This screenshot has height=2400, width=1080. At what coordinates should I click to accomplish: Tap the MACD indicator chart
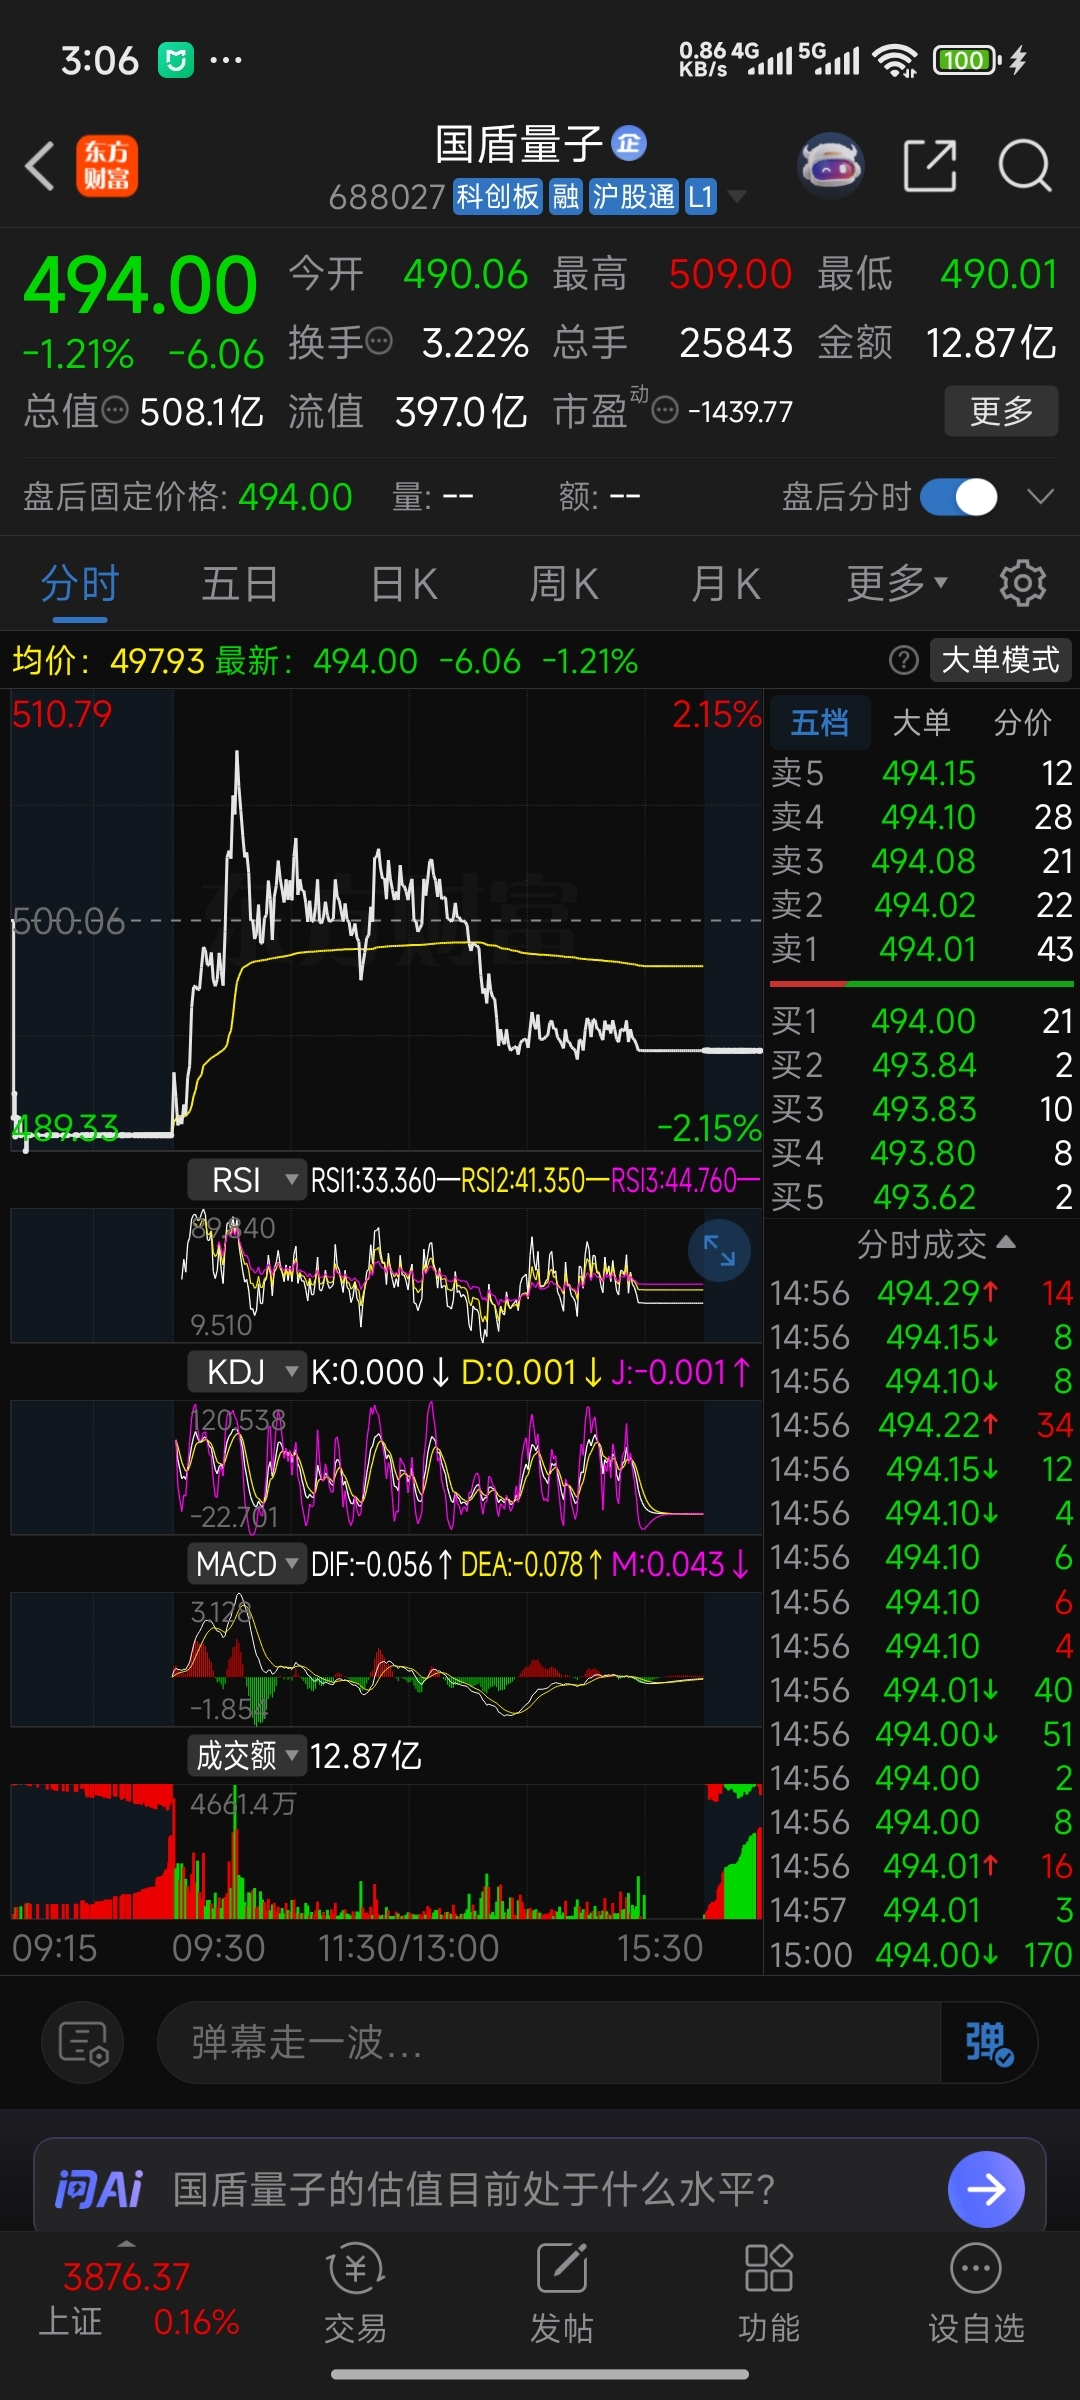(386, 1659)
